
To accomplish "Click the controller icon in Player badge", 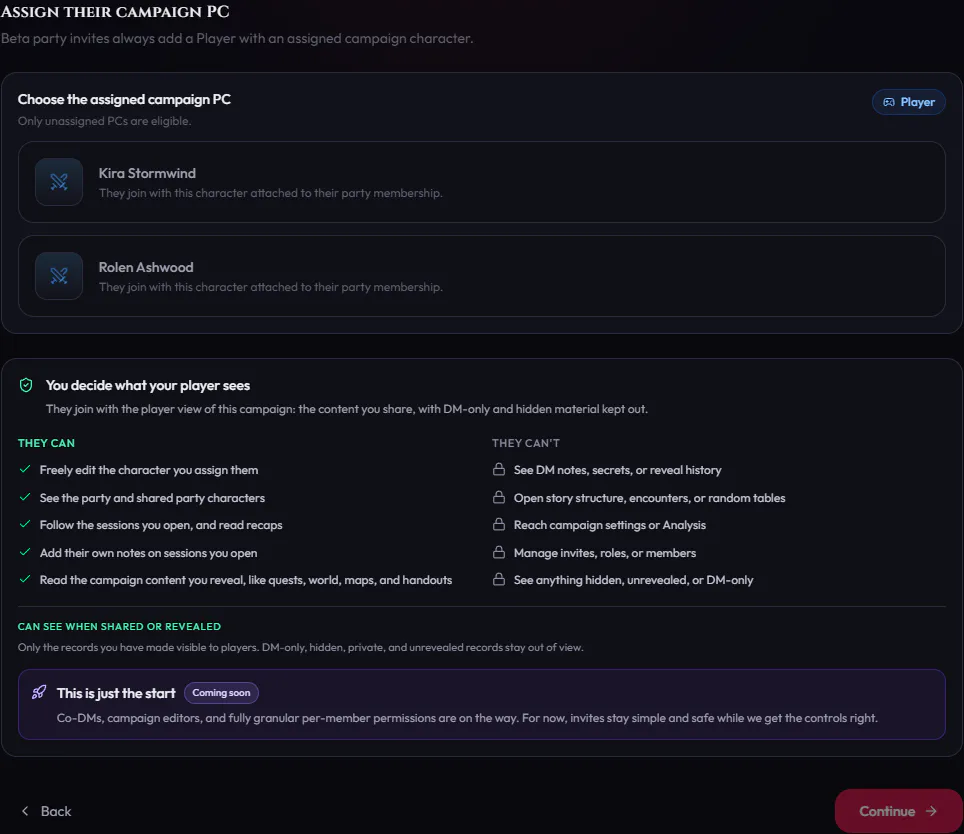I will point(888,102).
